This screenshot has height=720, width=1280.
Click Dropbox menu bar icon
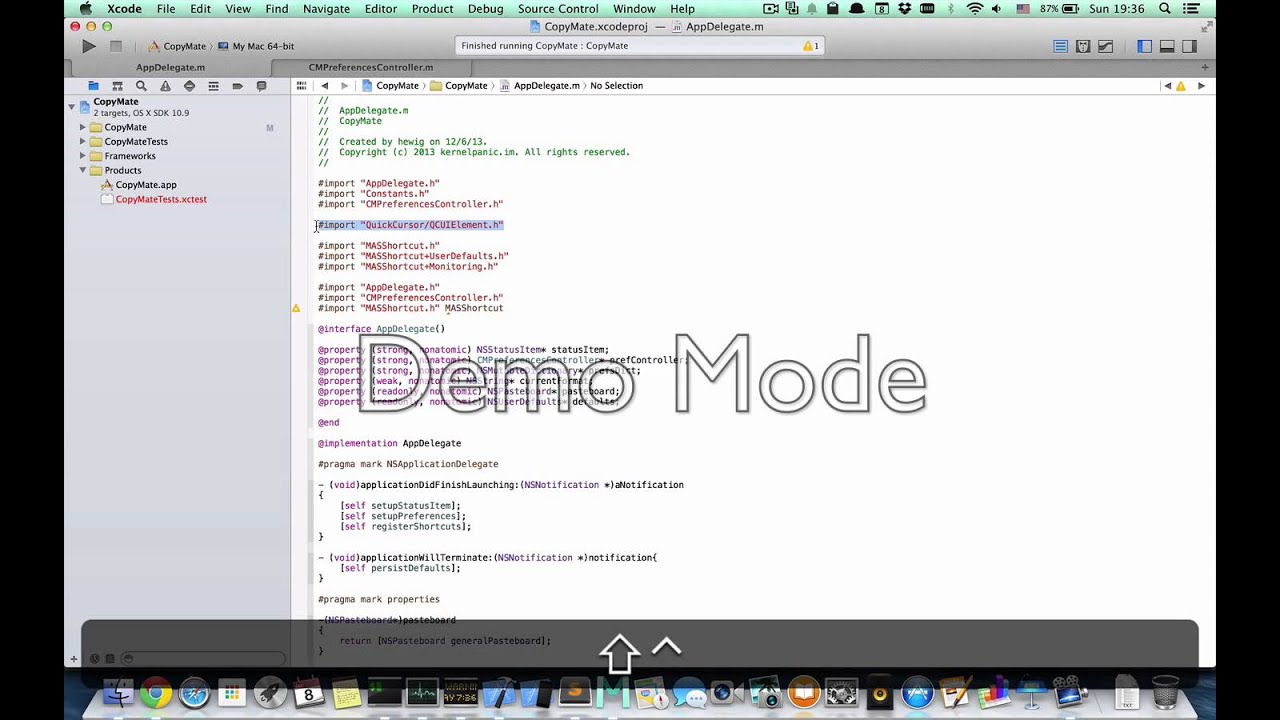pos(906,8)
